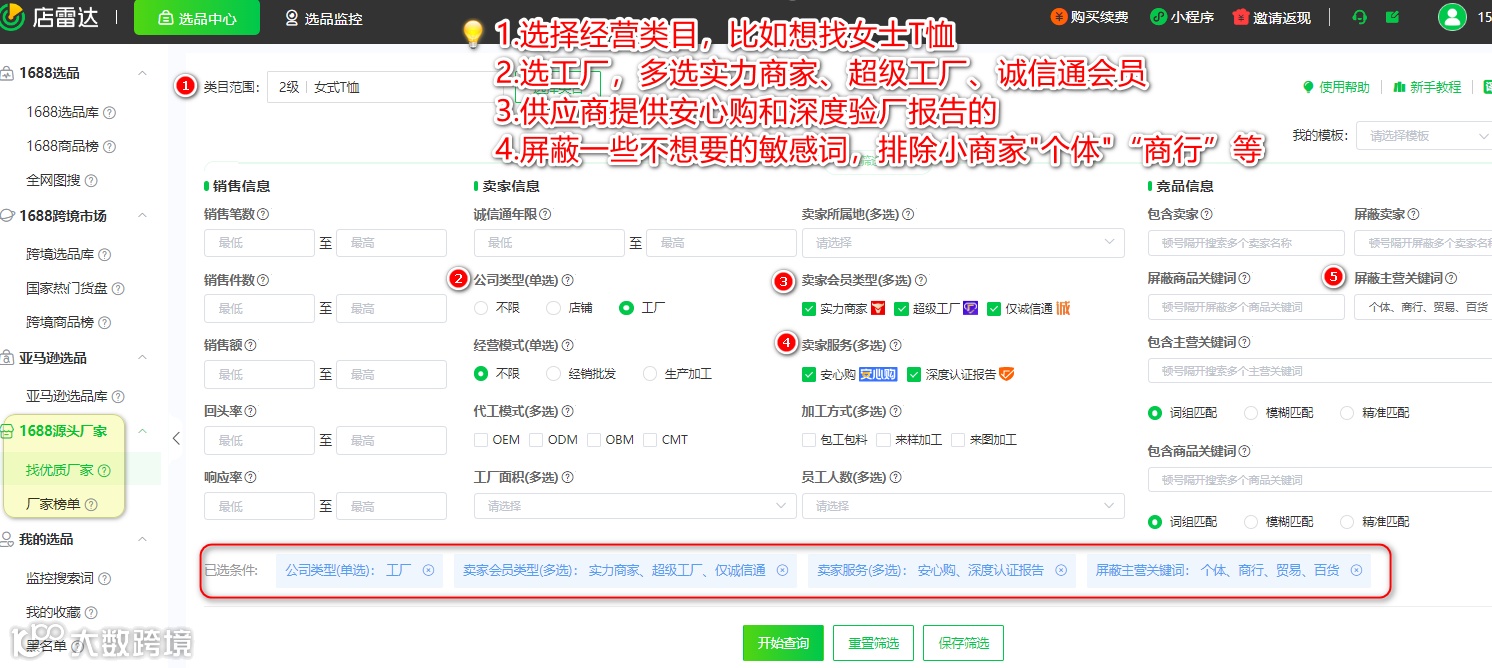Remove the 公司类型 工厂 selected condition
This screenshot has width=1492, height=668.
click(x=428, y=570)
